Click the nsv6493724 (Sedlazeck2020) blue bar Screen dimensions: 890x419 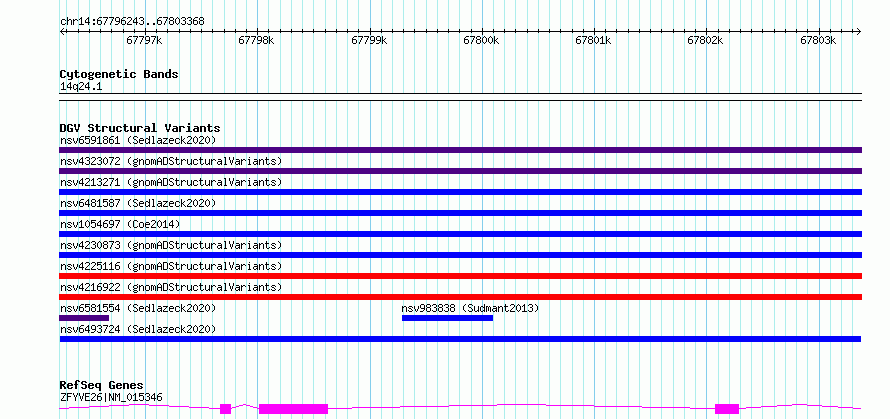460,339
